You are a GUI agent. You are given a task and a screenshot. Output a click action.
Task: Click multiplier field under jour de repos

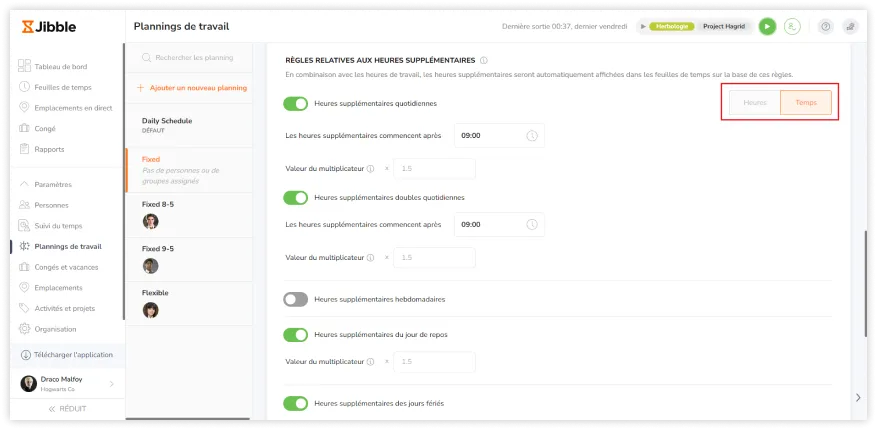[435, 362]
